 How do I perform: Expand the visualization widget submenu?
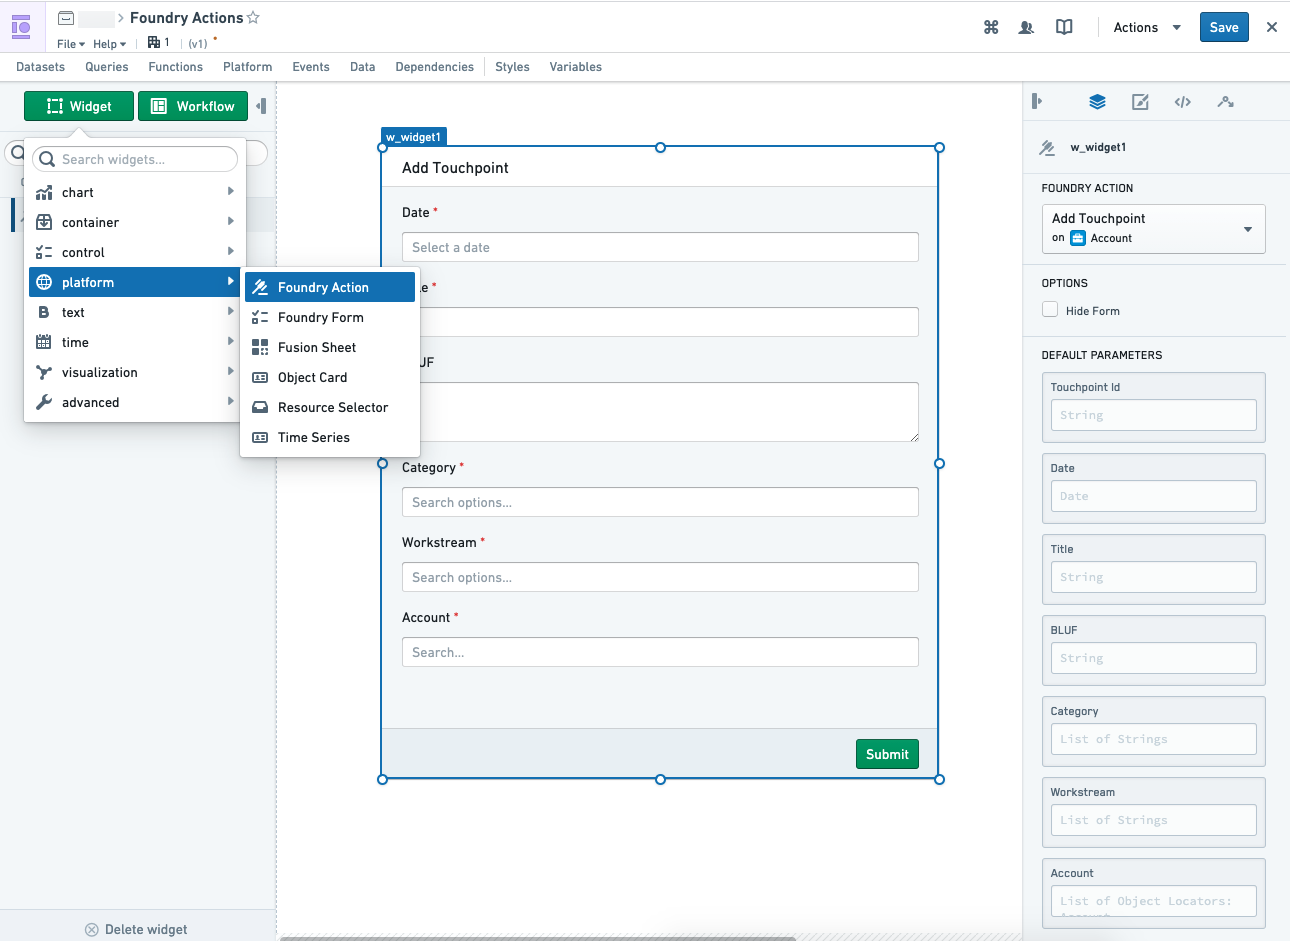coord(230,372)
